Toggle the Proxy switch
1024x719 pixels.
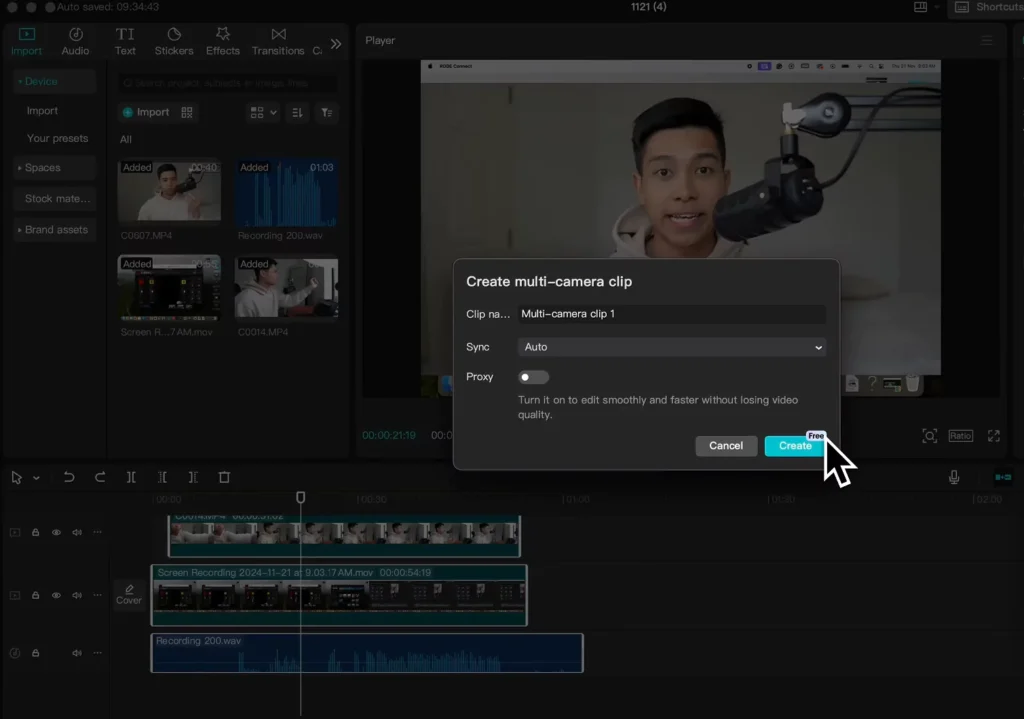533,377
